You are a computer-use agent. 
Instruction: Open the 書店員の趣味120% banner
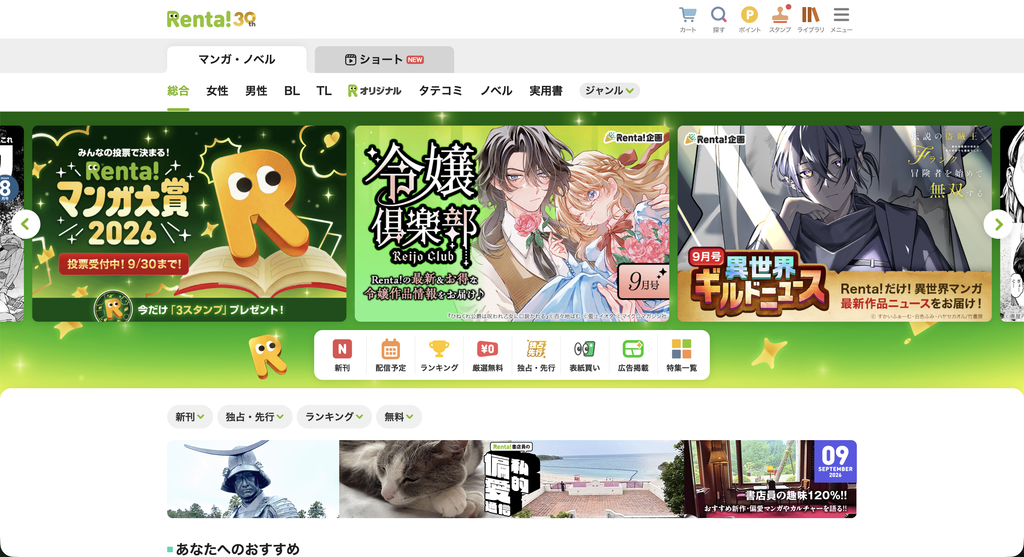pyautogui.click(x=512, y=479)
